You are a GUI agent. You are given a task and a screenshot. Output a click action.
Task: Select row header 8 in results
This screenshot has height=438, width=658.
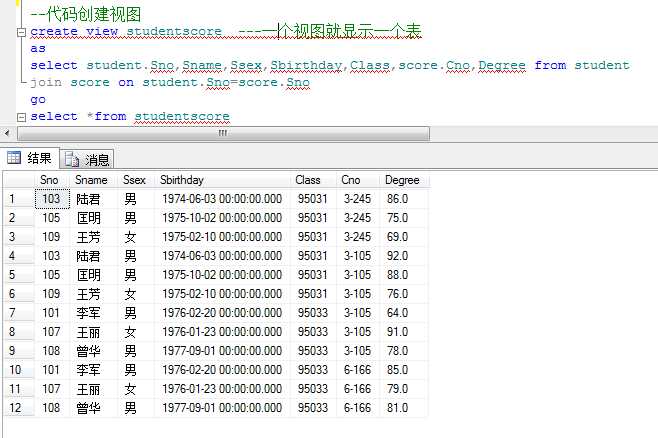coord(19,332)
